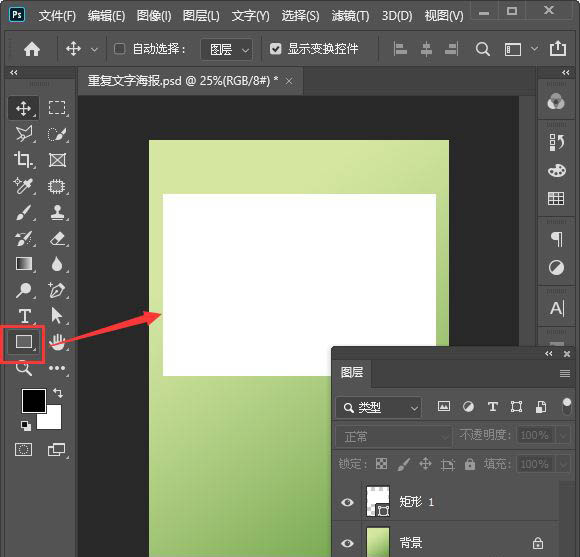Hide the 矩形 1 layer
The image size is (580, 557).
(347, 502)
